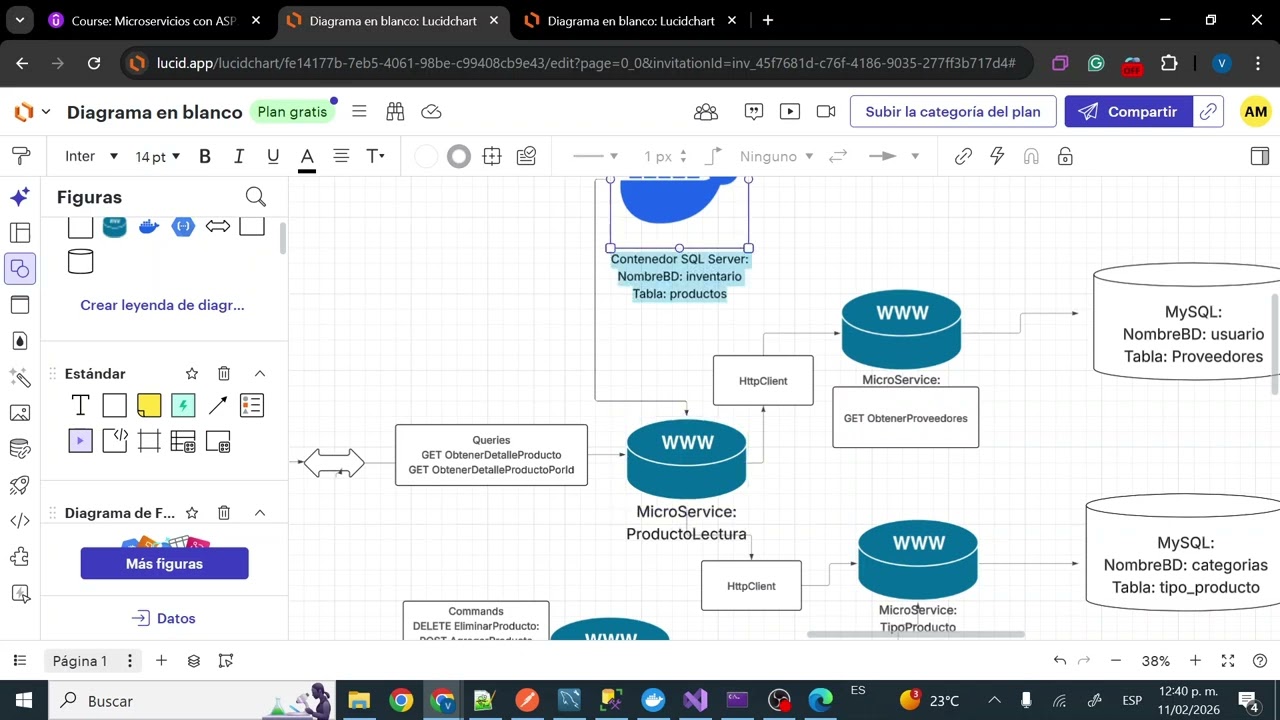
Task: Copy share link next to Compartir
Action: pyautogui.click(x=1209, y=112)
